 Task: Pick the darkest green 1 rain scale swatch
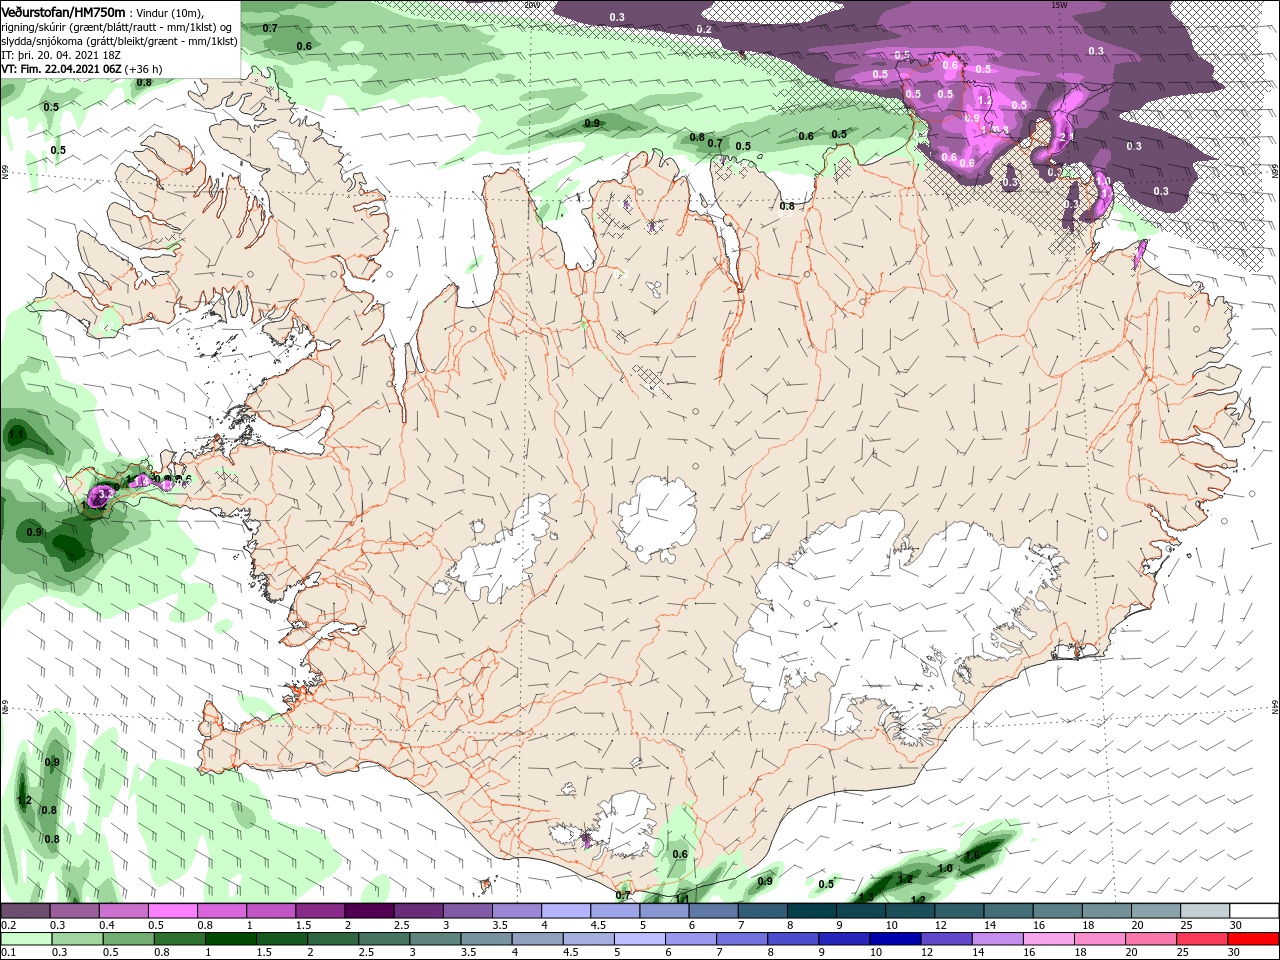coord(231,939)
